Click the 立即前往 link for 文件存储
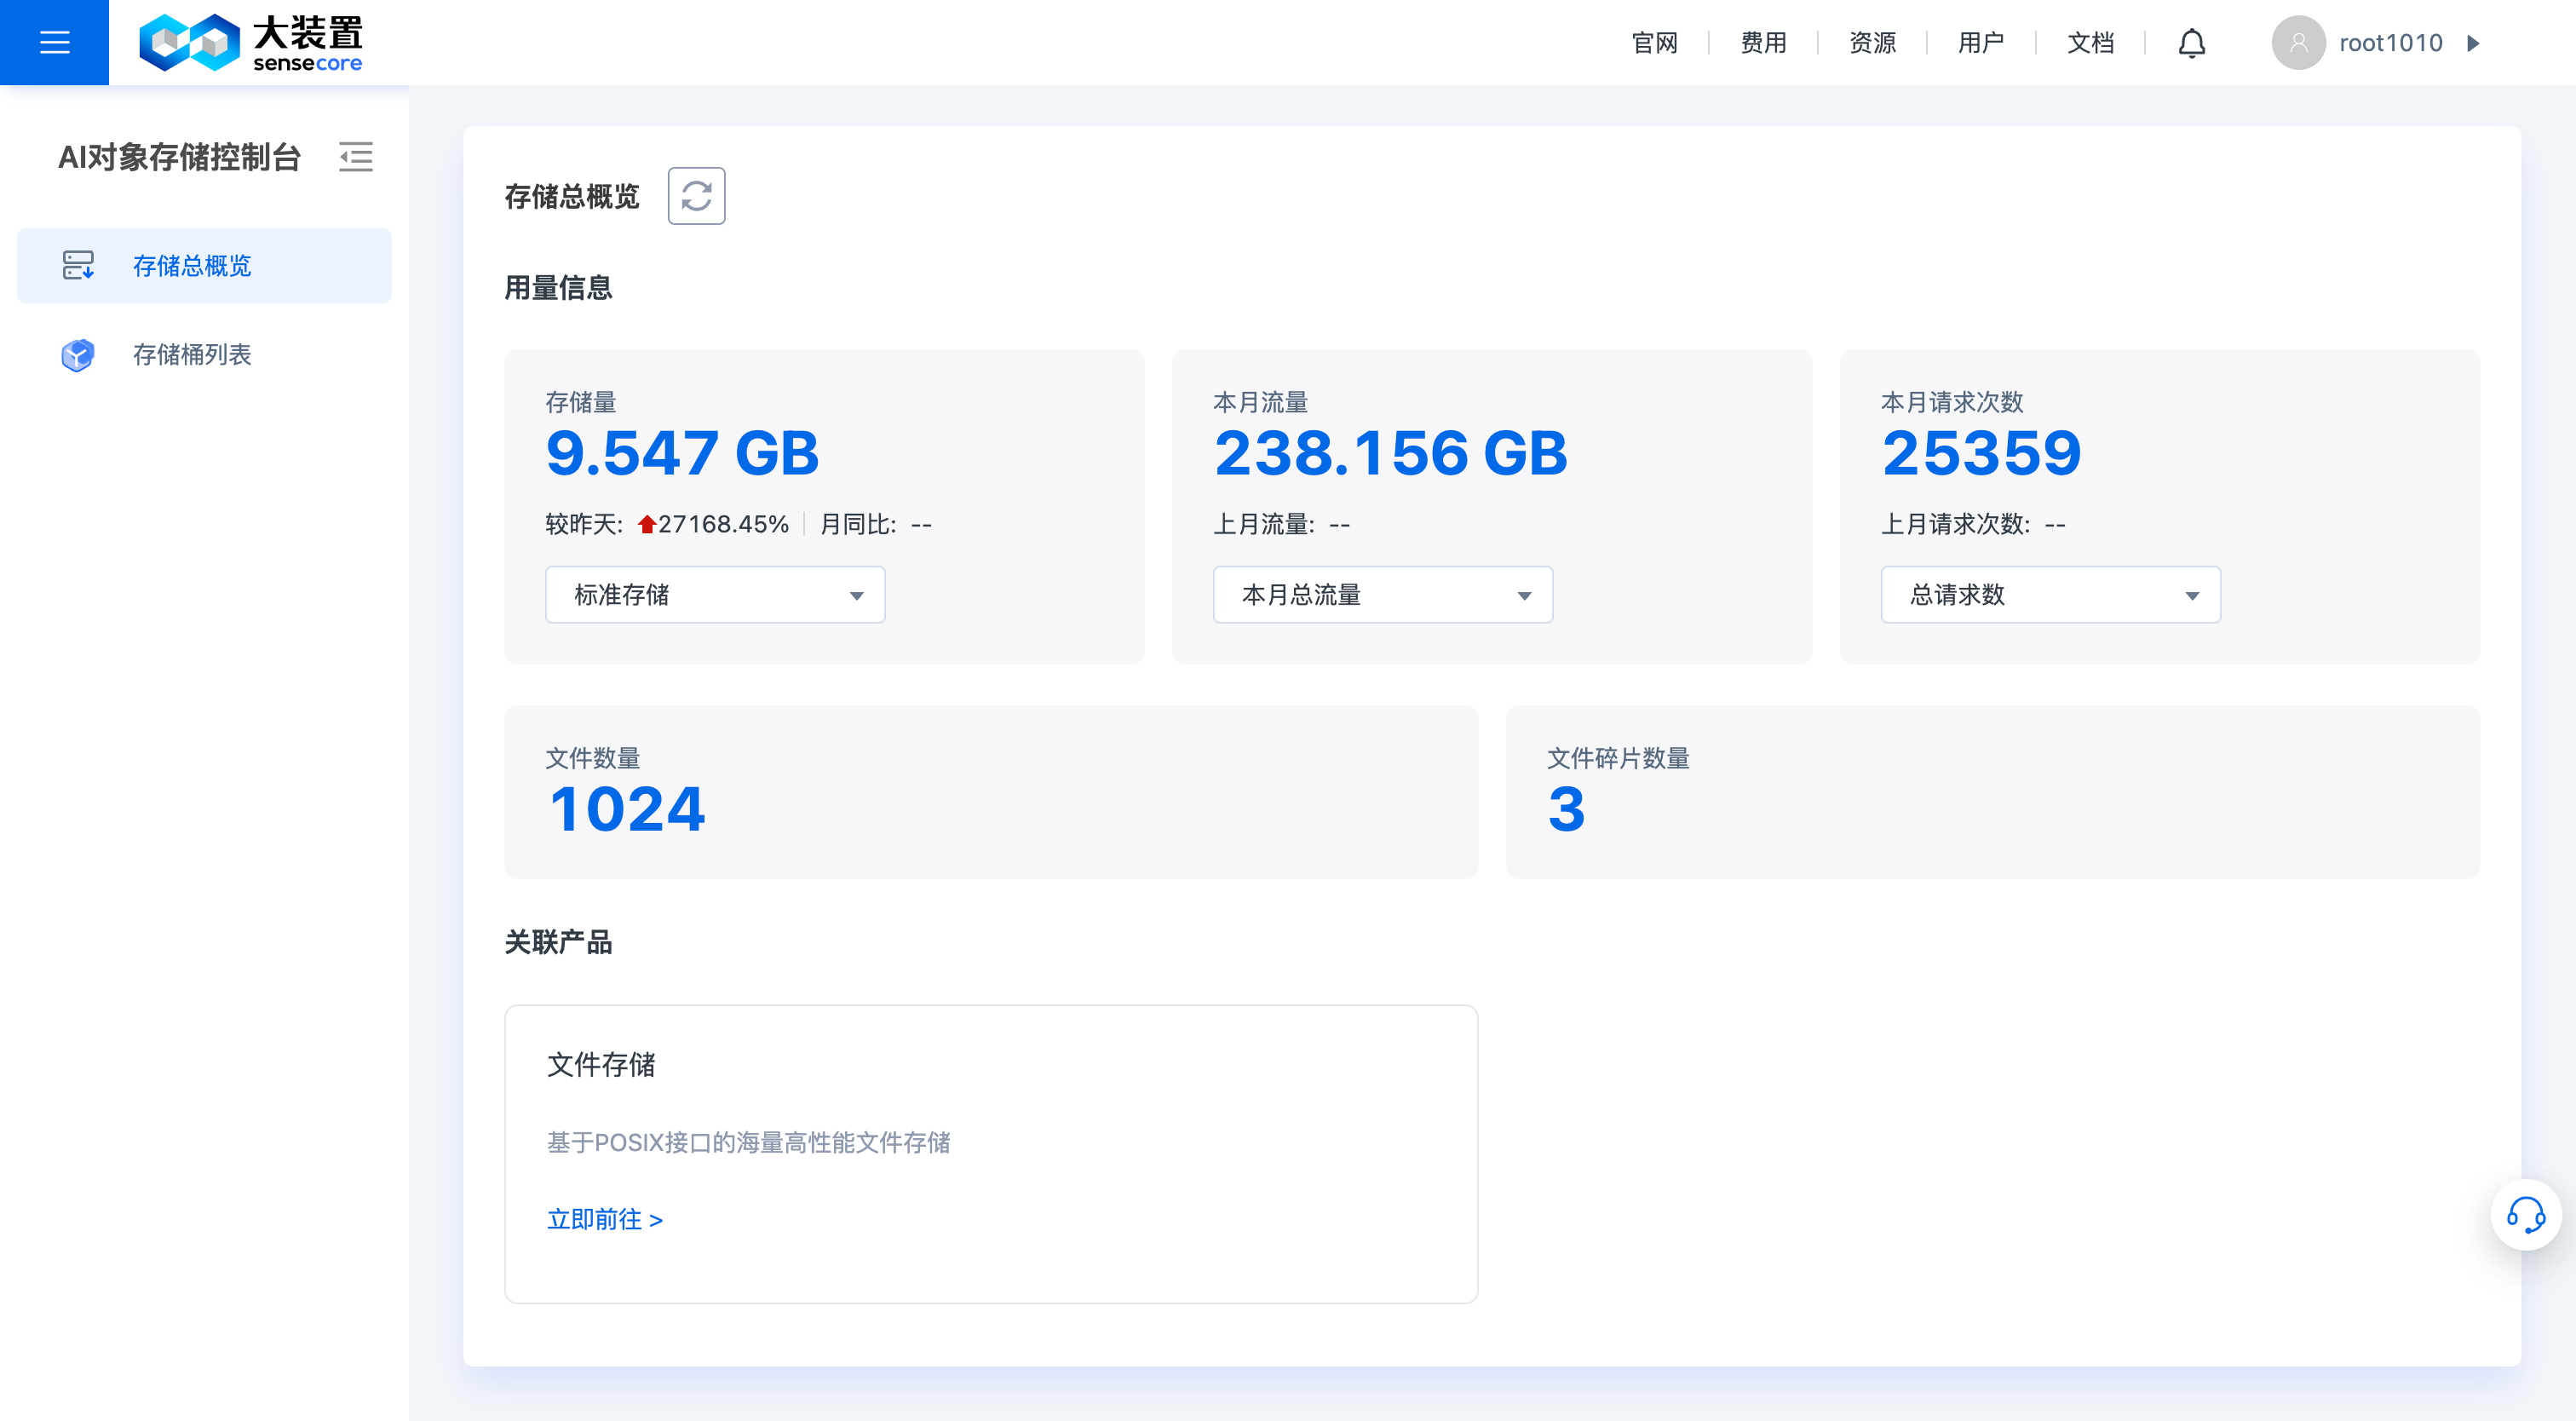Viewport: 2576px width, 1421px height. (x=604, y=1219)
